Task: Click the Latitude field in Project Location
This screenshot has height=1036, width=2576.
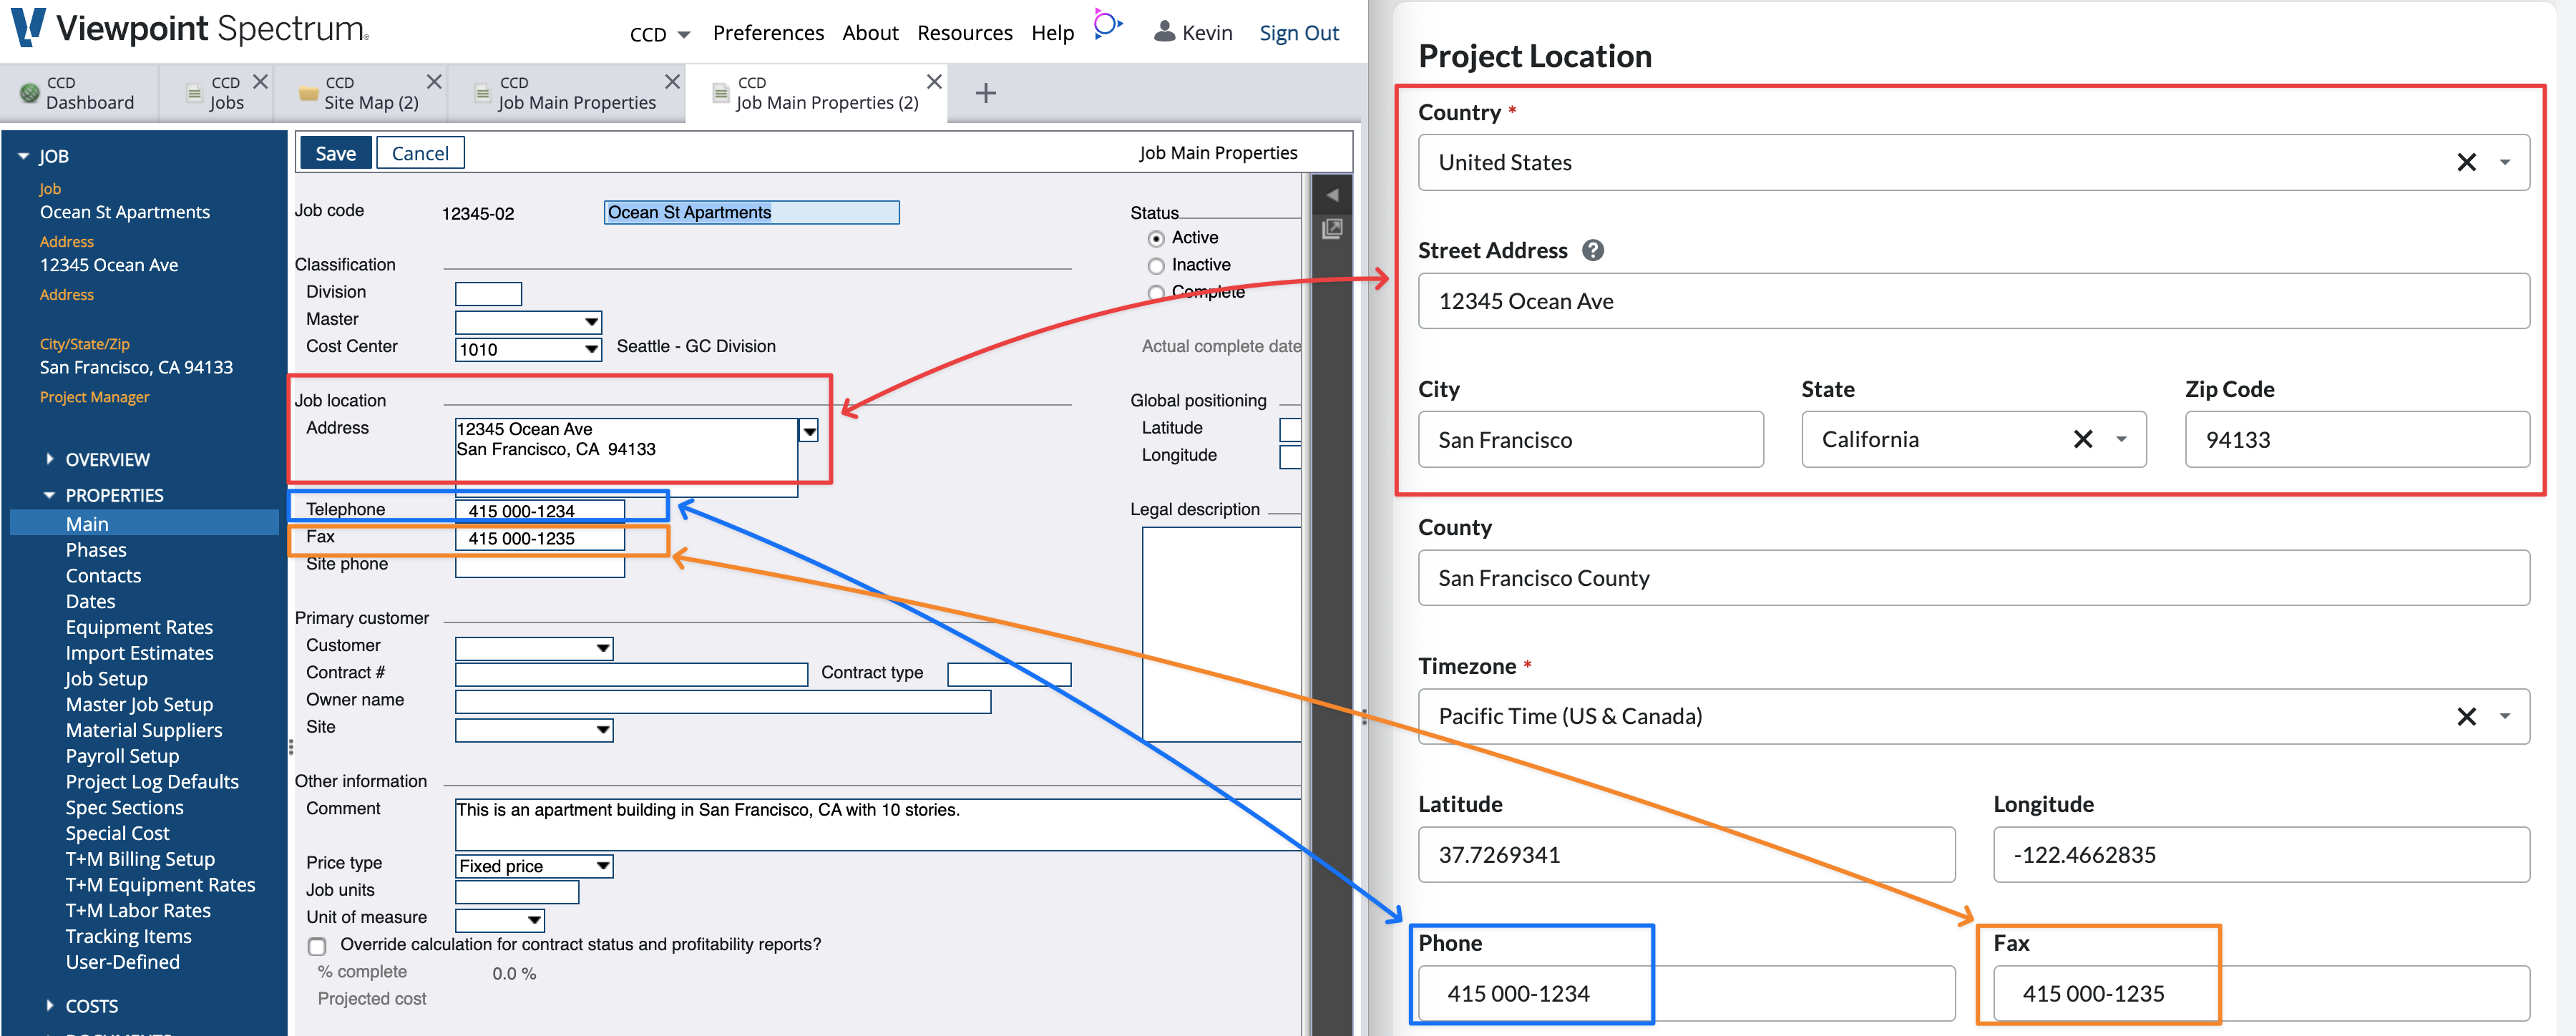Action: point(1686,854)
